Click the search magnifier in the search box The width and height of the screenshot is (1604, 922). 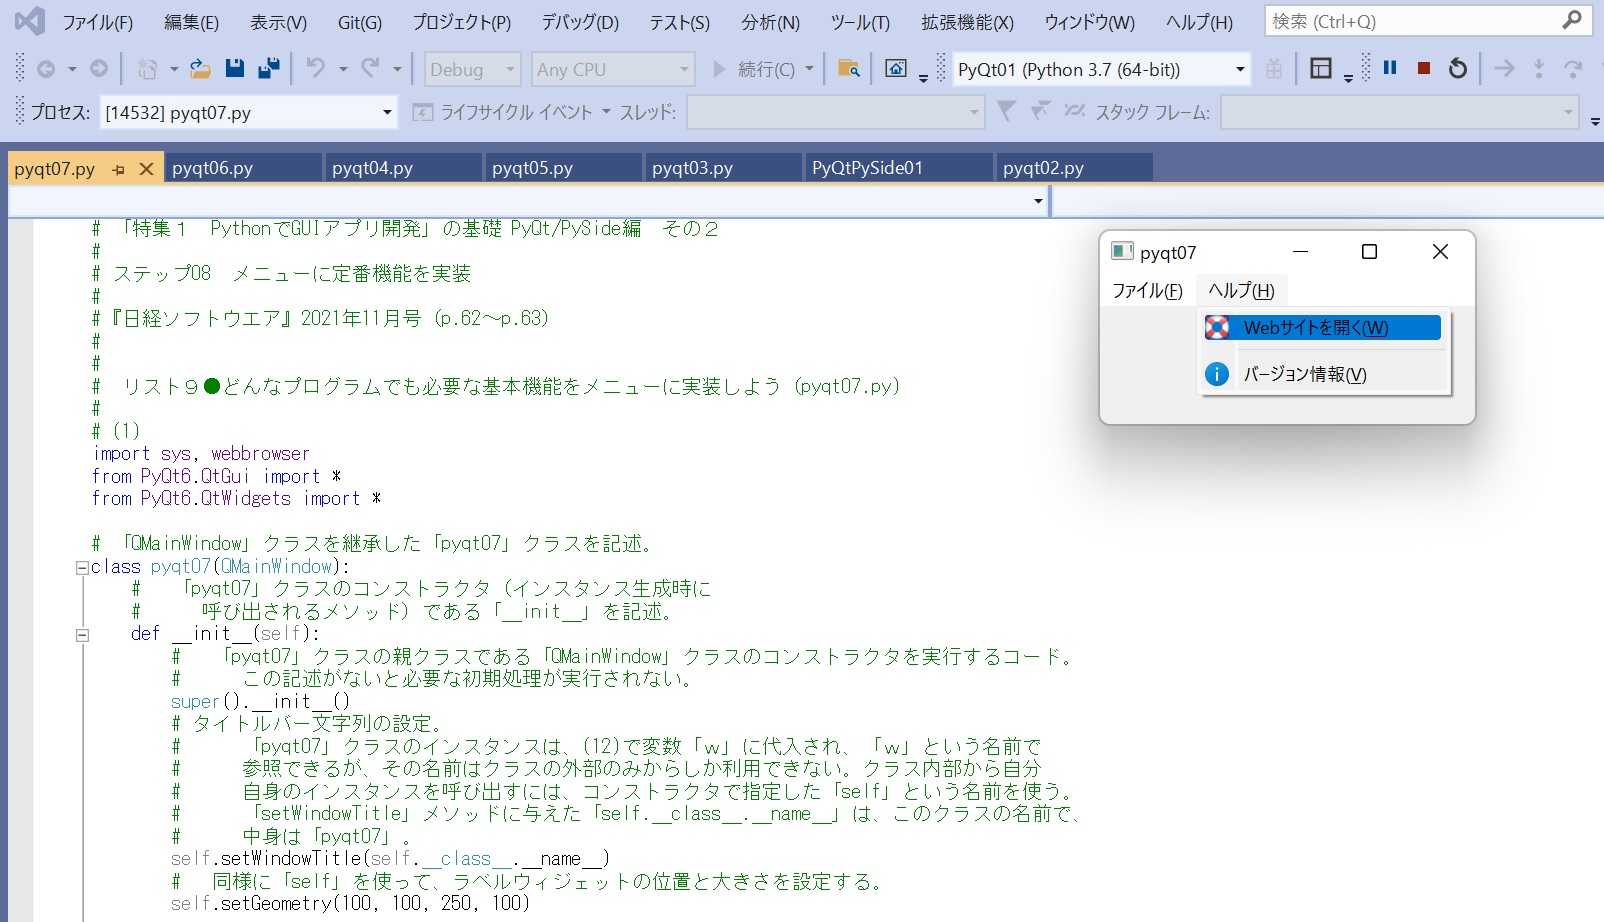(1573, 20)
